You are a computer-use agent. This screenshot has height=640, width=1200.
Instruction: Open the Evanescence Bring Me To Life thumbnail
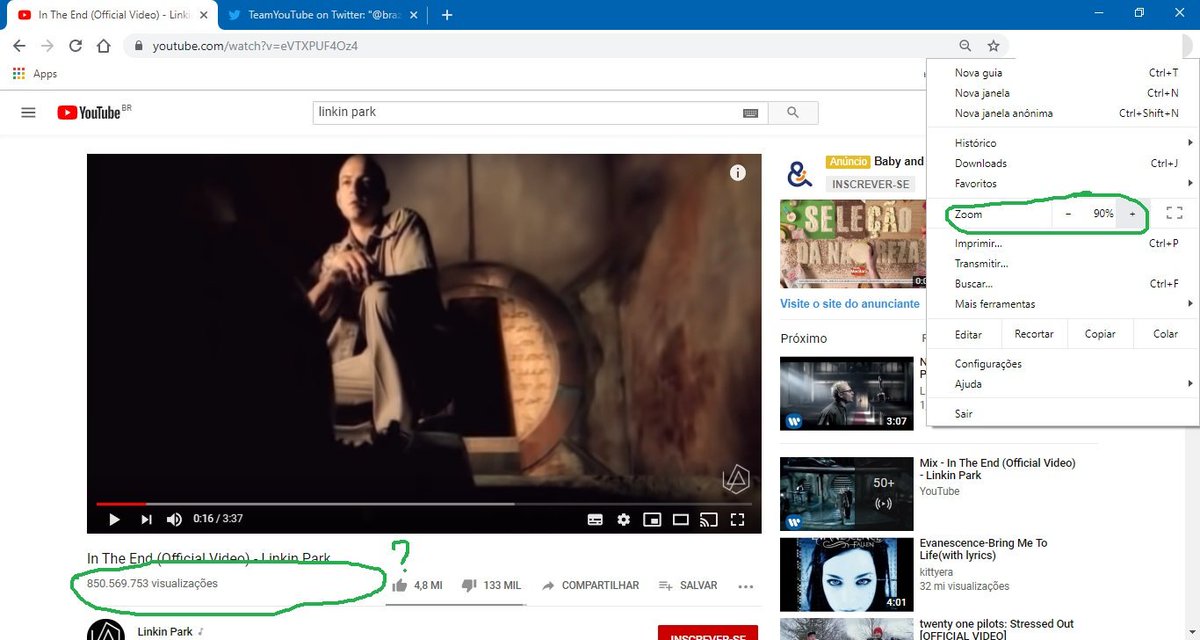846,574
